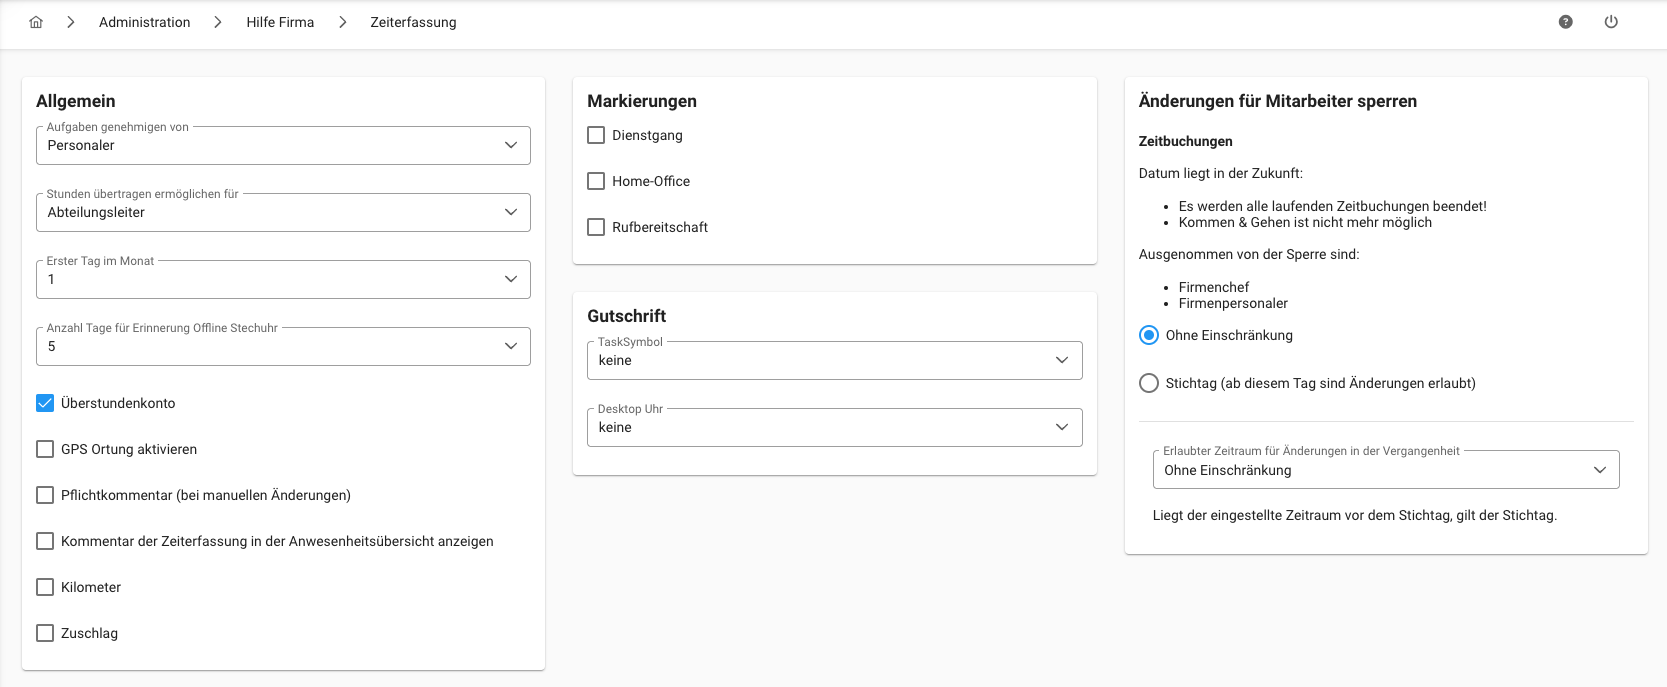Expand Erlaubter Zeitraum für Änderungen dropdown

(1385, 470)
